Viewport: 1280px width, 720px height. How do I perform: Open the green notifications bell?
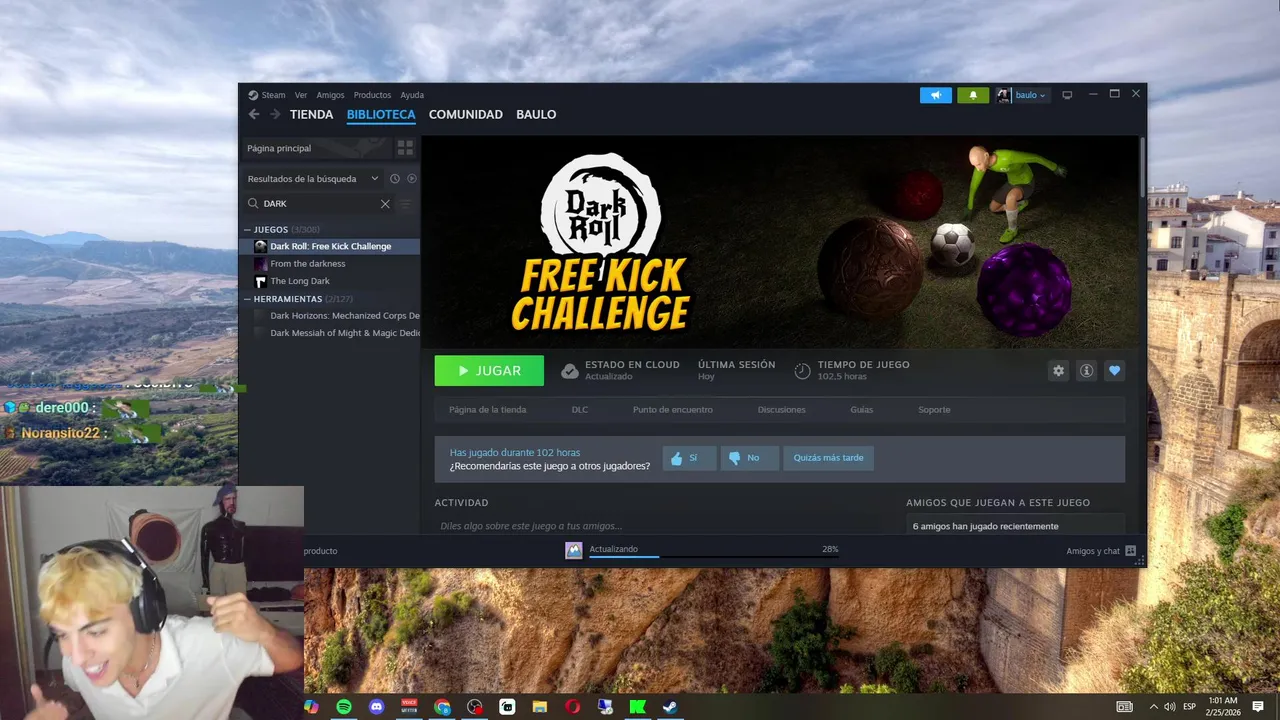click(x=973, y=95)
